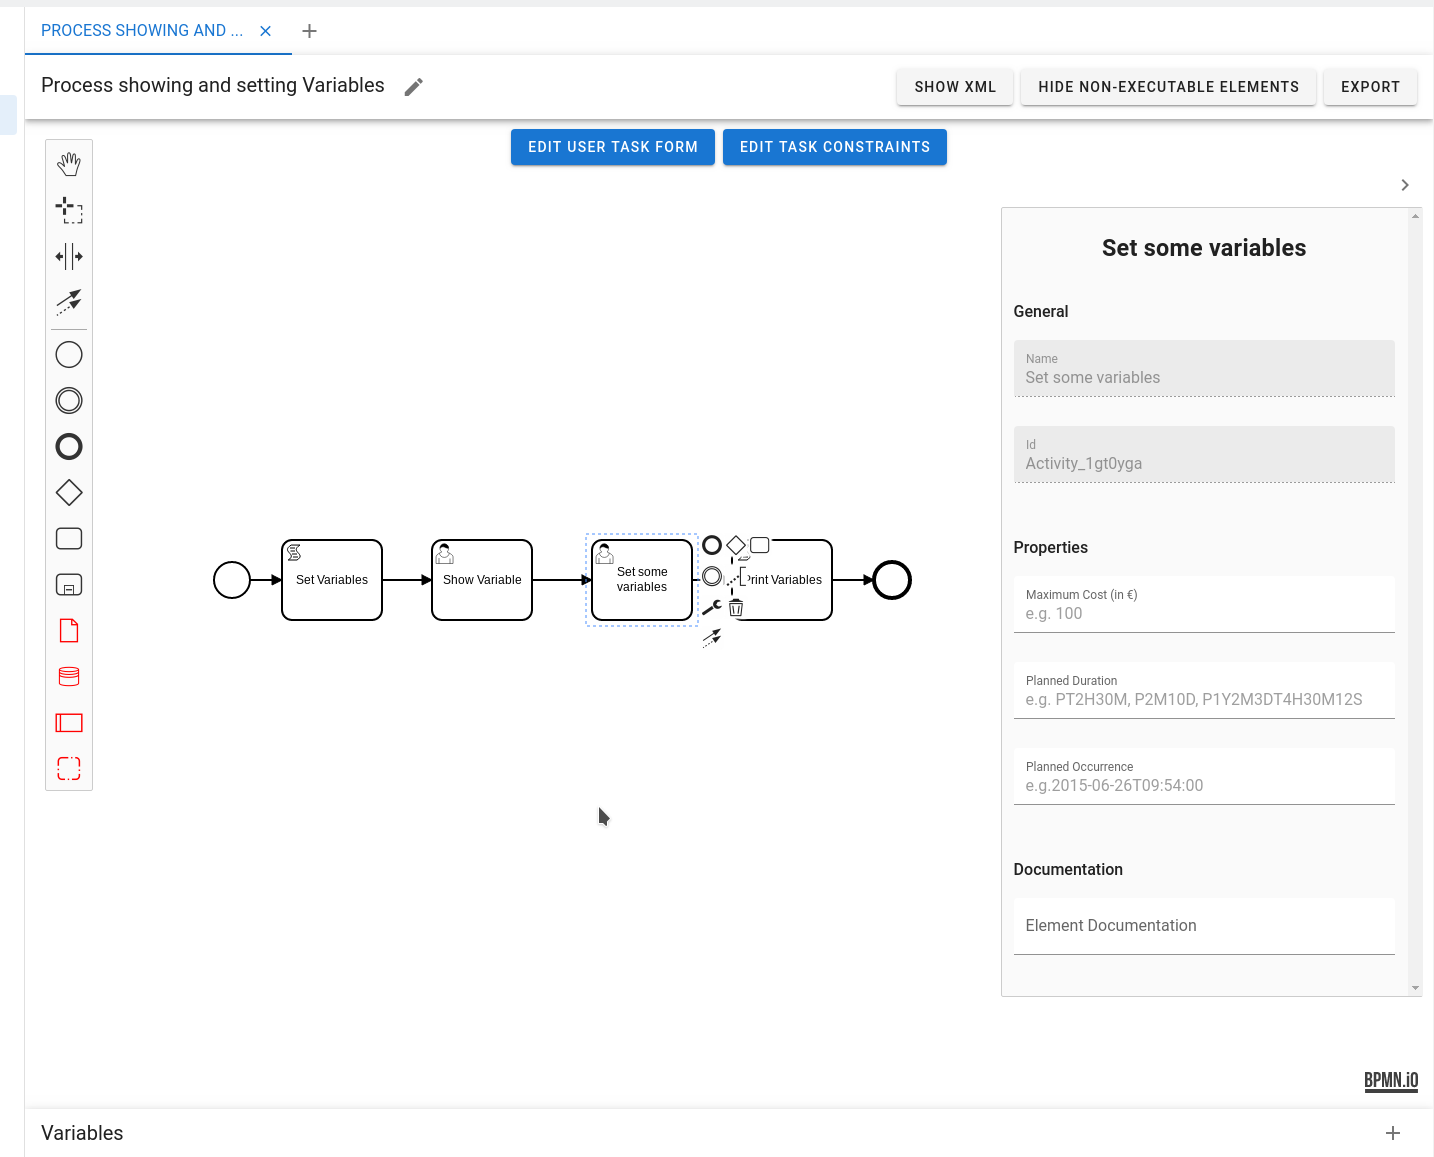
Task: Click the Maximum Cost input field
Action: [1204, 613]
